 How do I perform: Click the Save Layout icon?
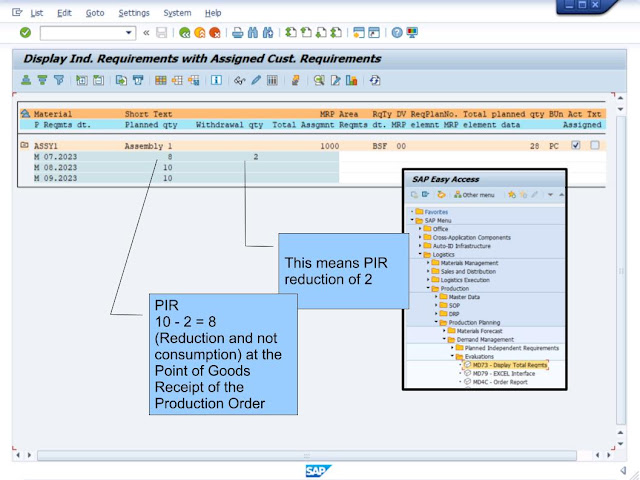point(193,80)
